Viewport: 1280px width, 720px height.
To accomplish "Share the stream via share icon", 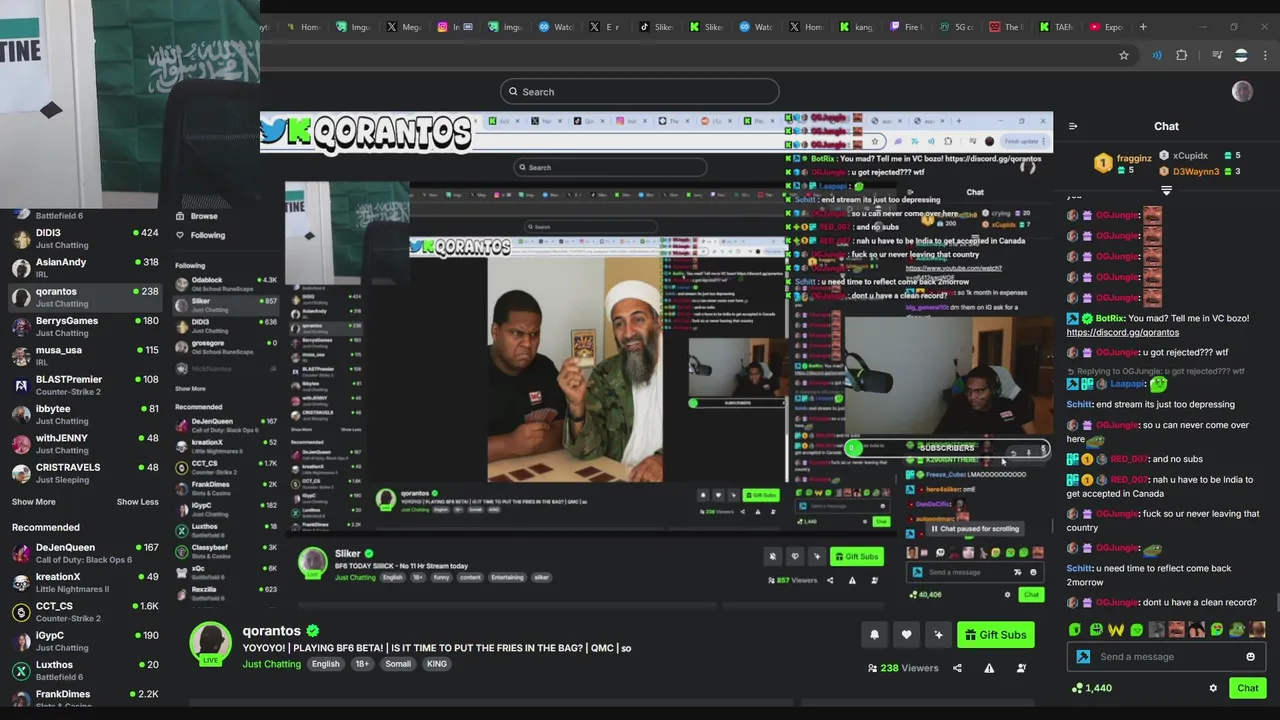I will (x=957, y=668).
